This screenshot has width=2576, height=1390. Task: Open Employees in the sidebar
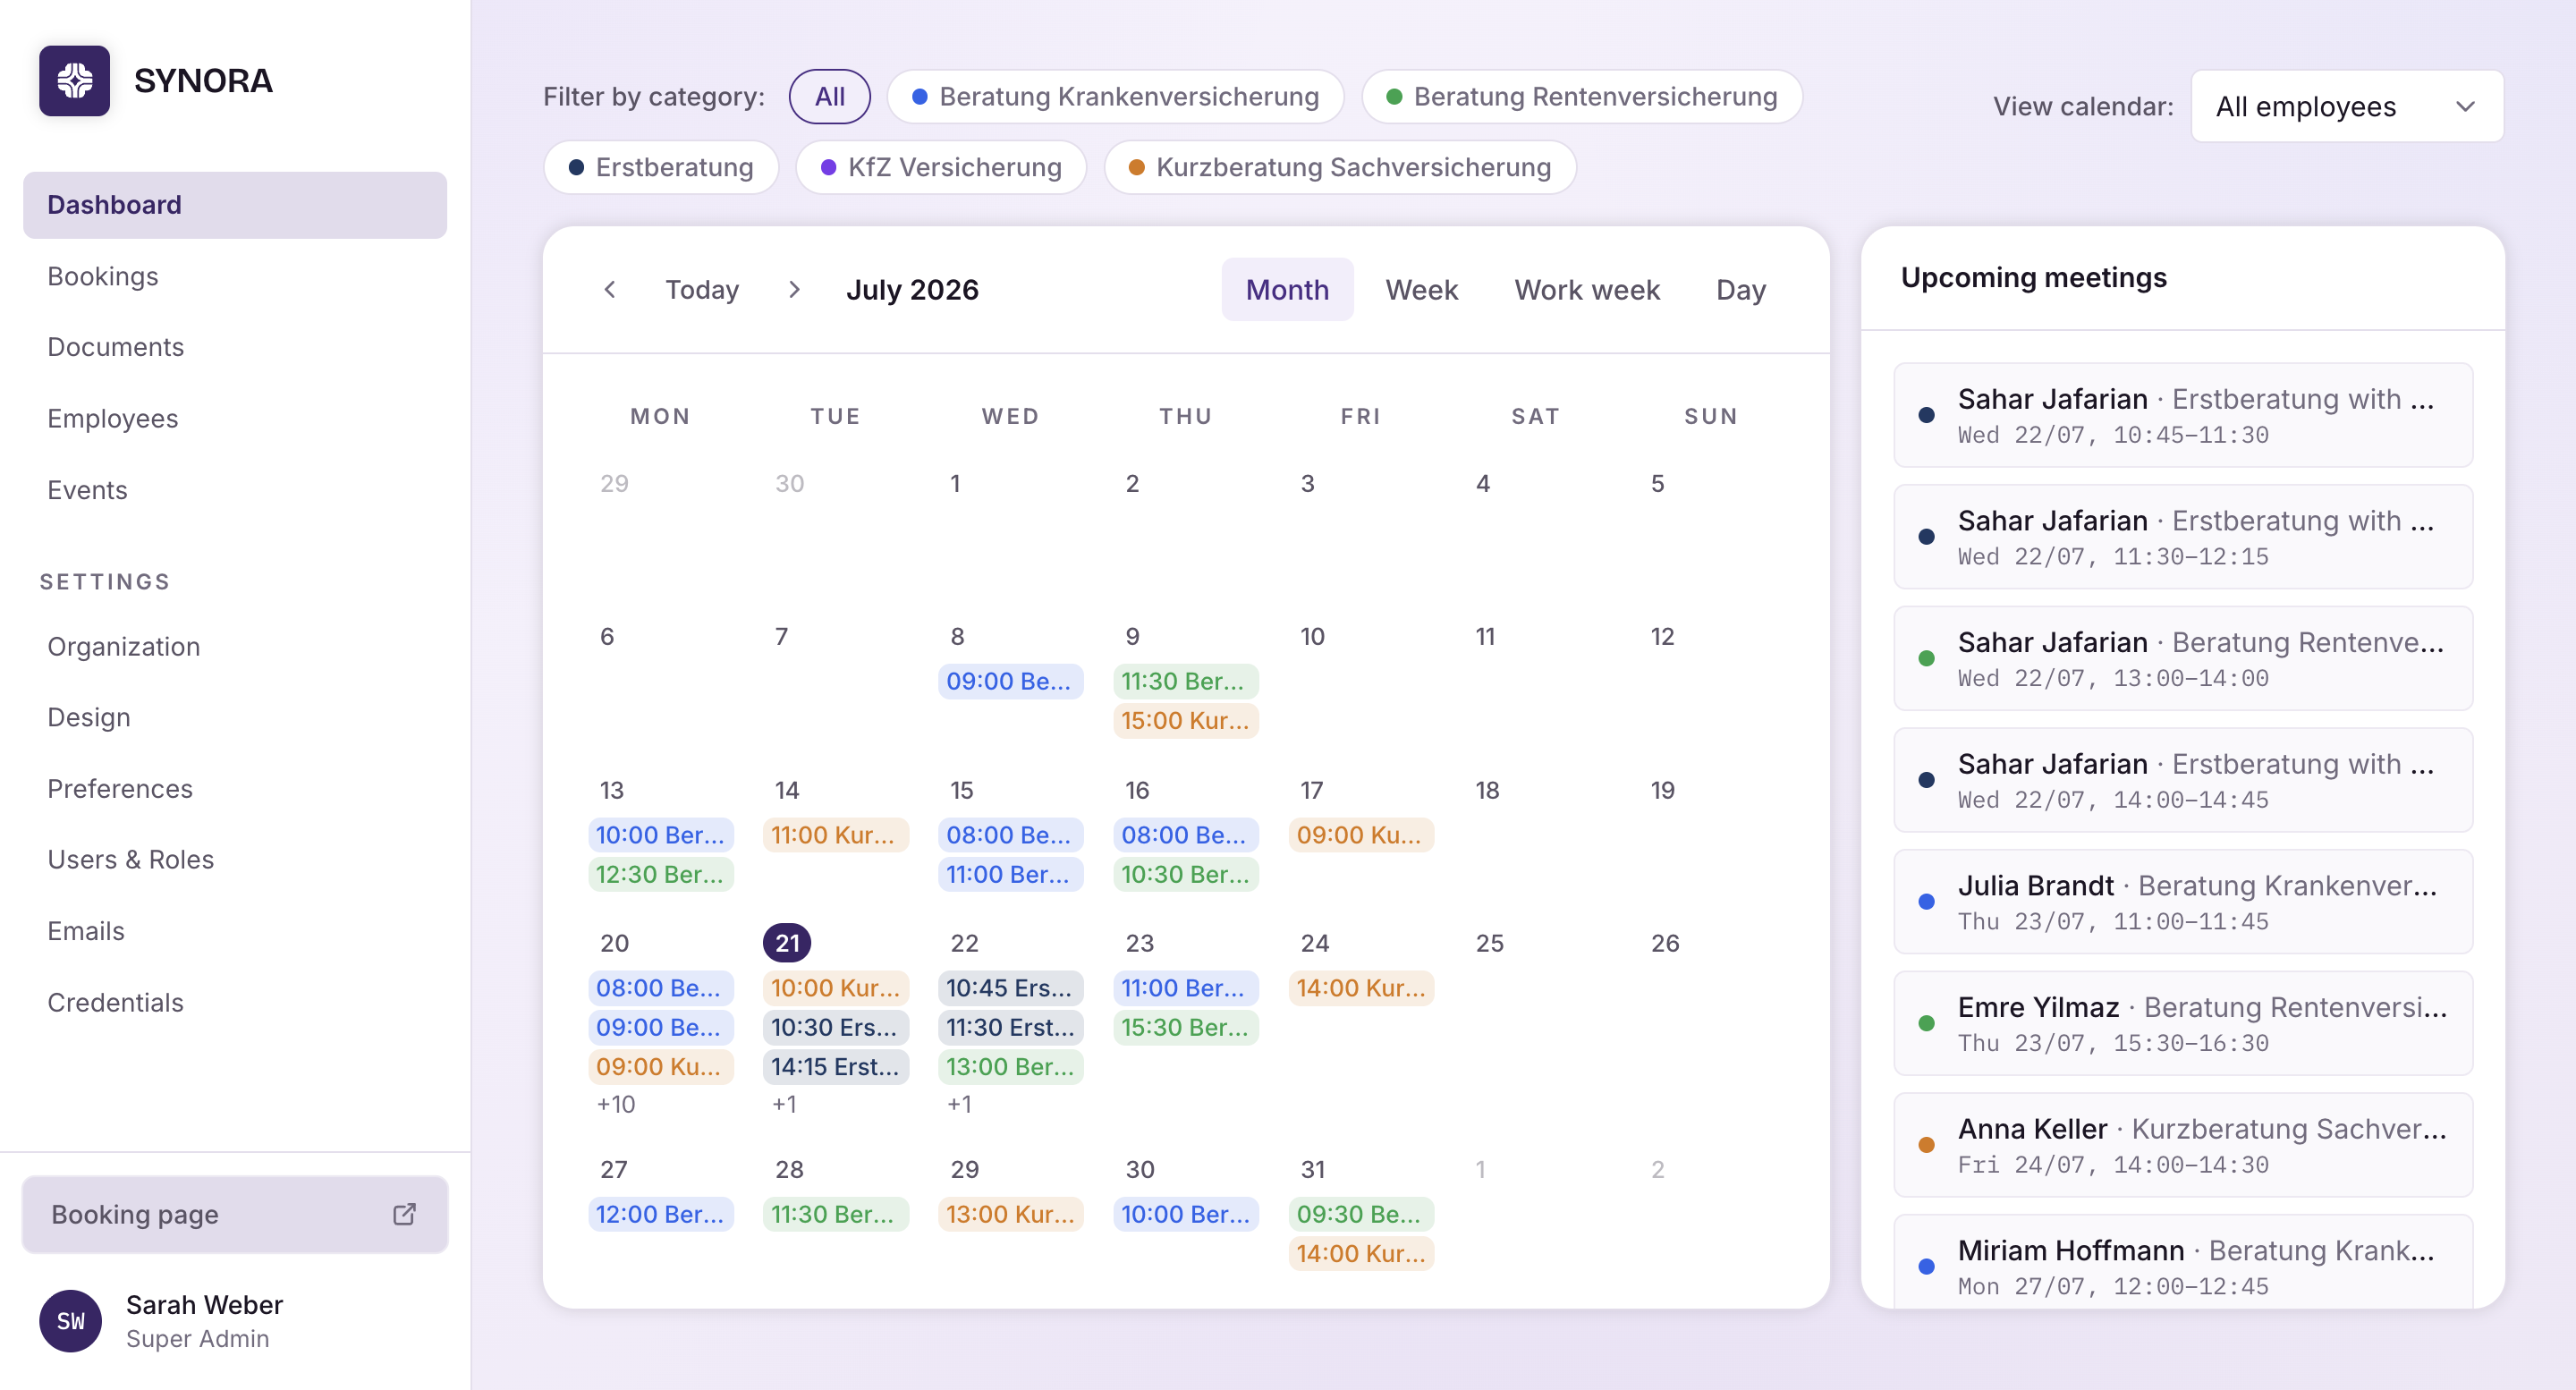pos(234,418)
